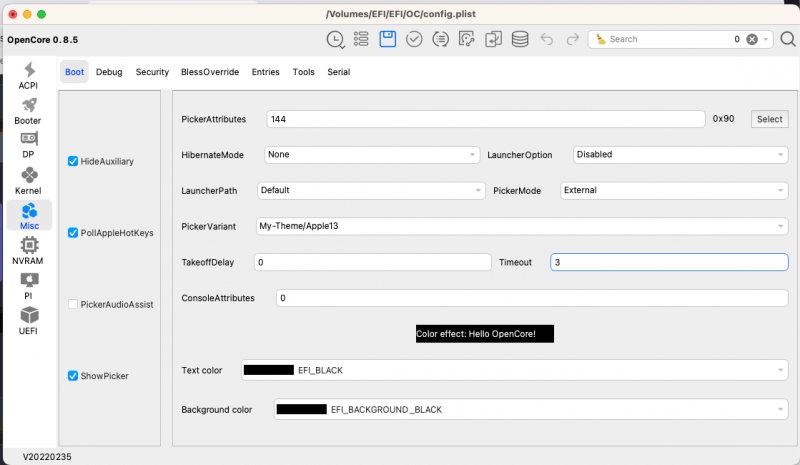Enable the PickerAudioAssist checkbox

click(73, 304)
